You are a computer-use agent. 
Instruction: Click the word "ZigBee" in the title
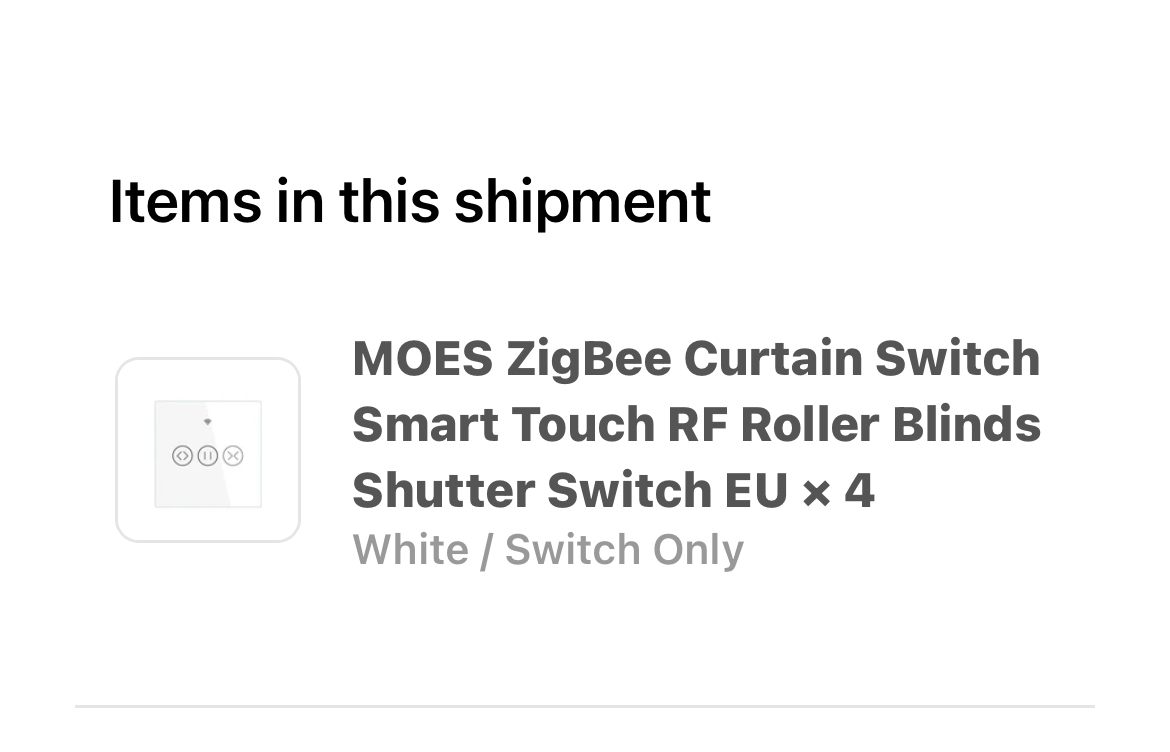point(588,359)
